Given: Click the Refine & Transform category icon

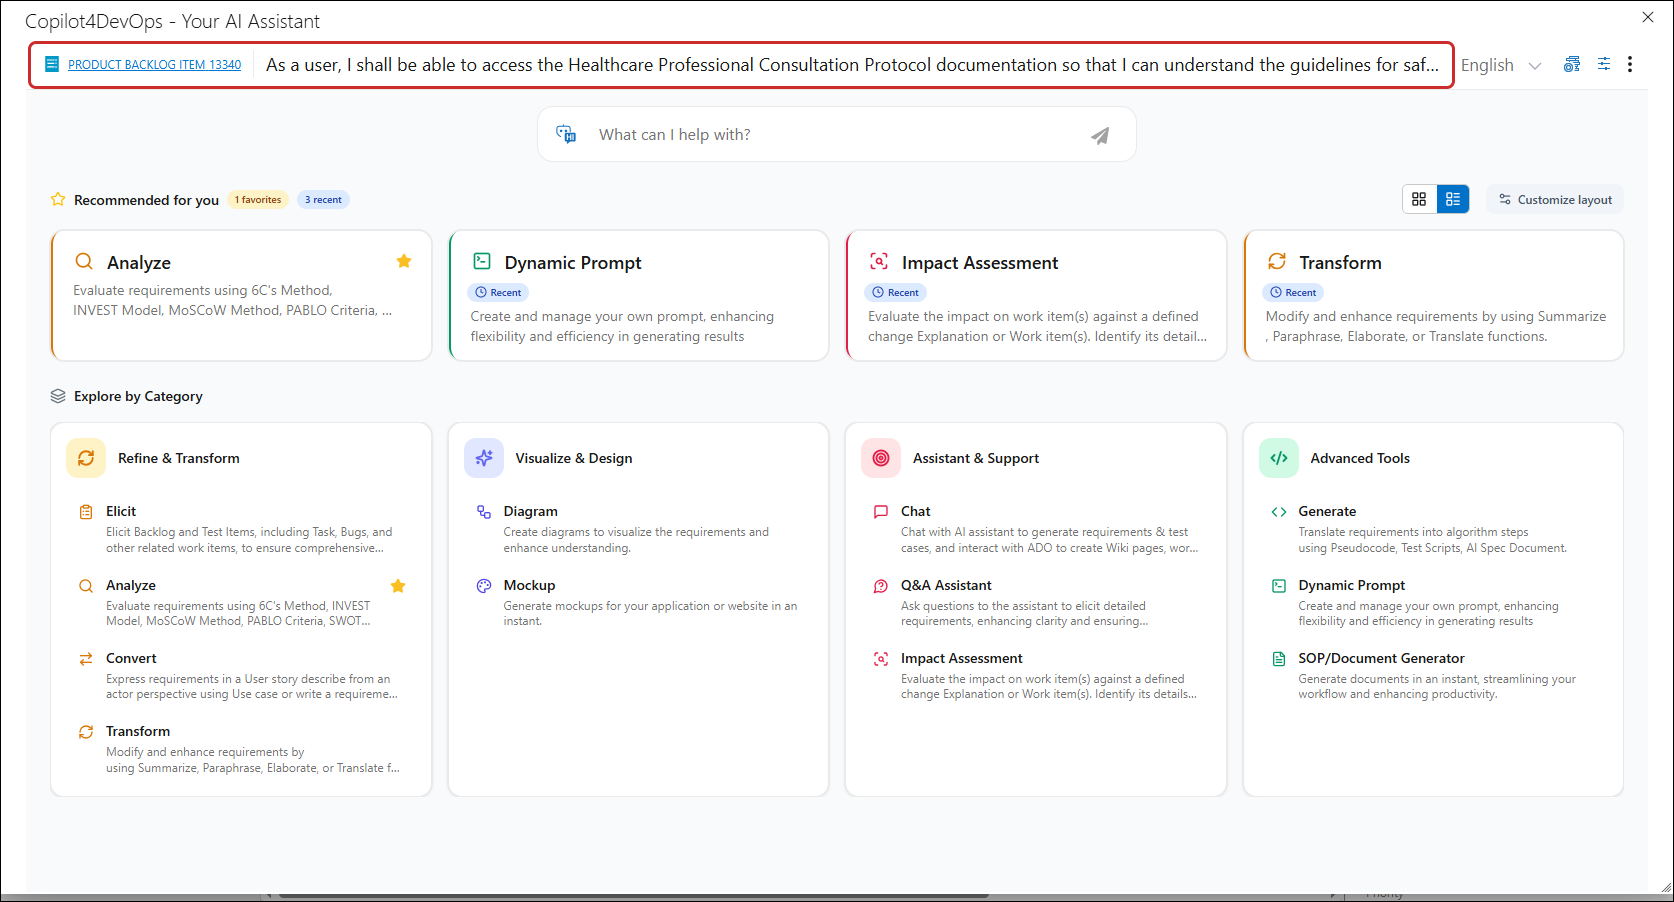Looking at the screenshot, I should click(86, 458).
